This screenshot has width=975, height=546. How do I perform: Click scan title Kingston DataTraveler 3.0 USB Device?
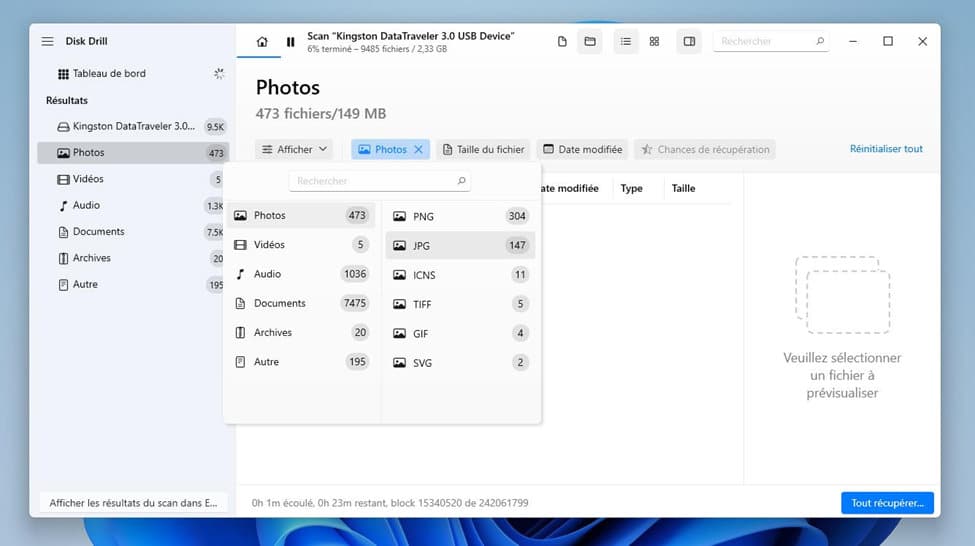tap(410, 36)
